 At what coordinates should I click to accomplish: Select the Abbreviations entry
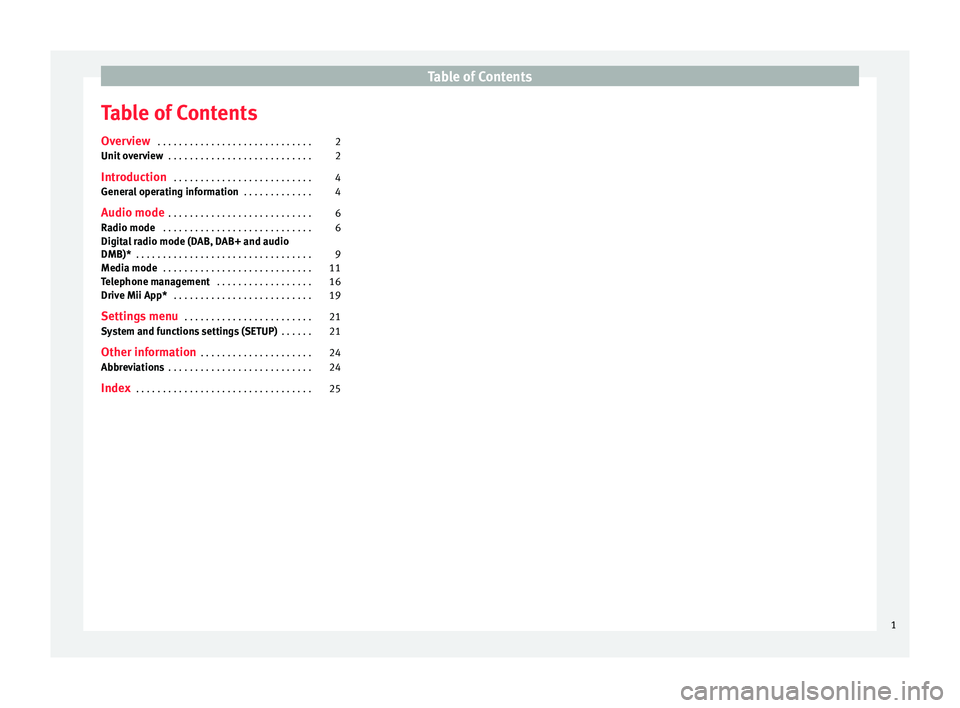[x=133, y=368]
